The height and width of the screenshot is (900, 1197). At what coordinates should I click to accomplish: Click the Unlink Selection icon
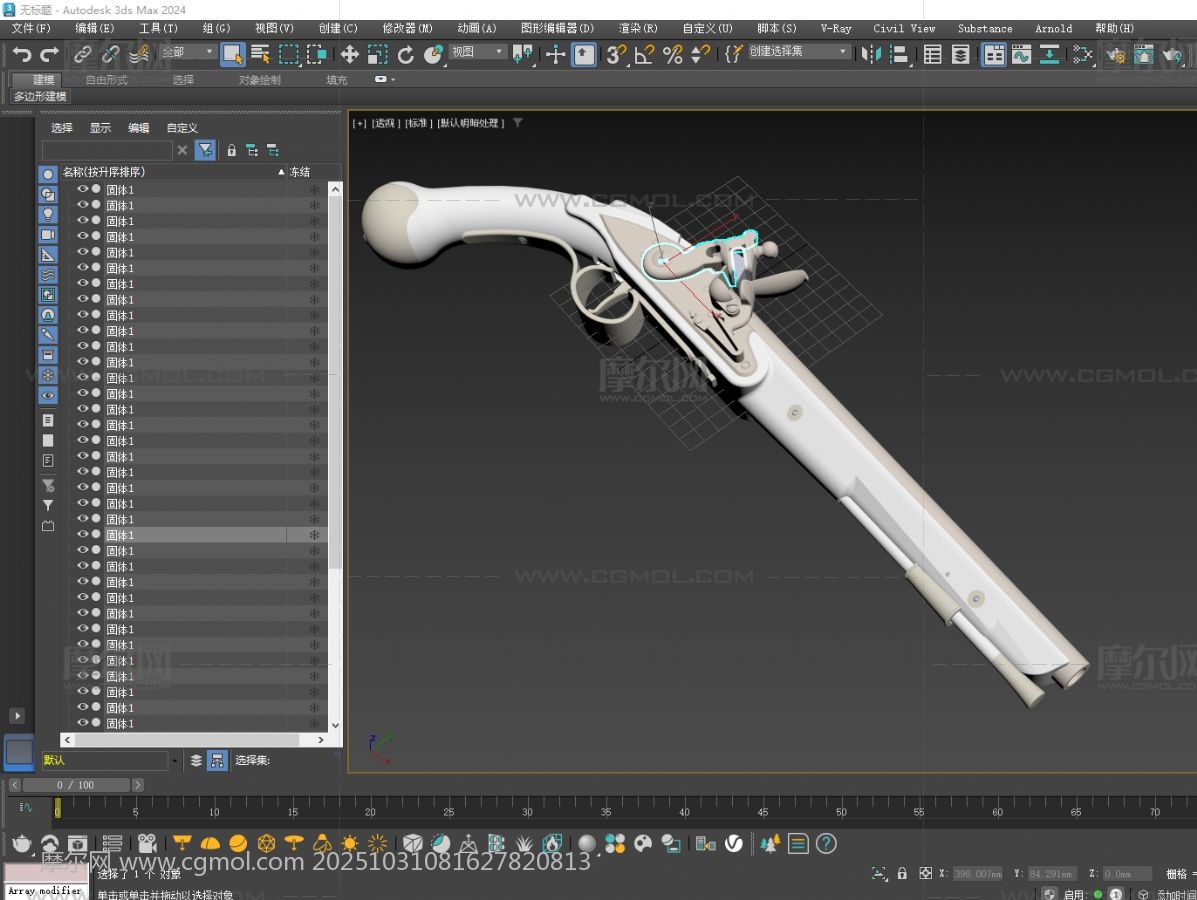click(x=110, y=54)
